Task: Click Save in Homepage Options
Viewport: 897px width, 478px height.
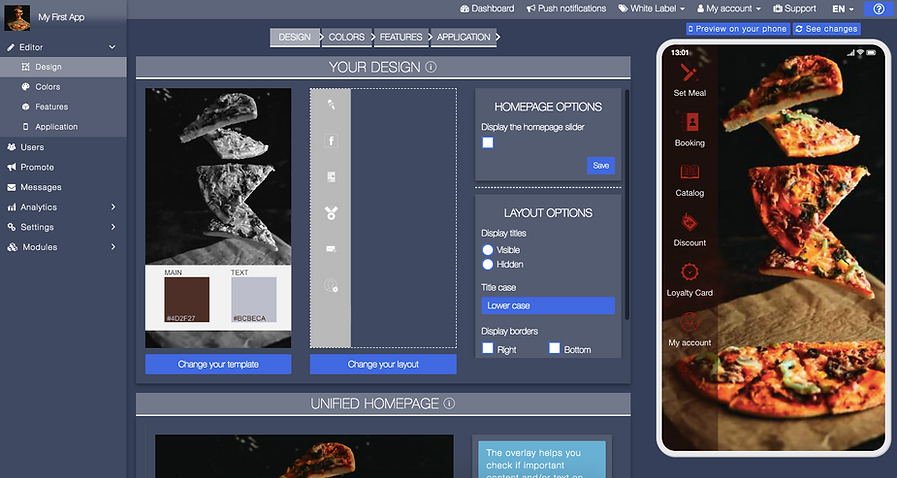Action: click(601, 165)
